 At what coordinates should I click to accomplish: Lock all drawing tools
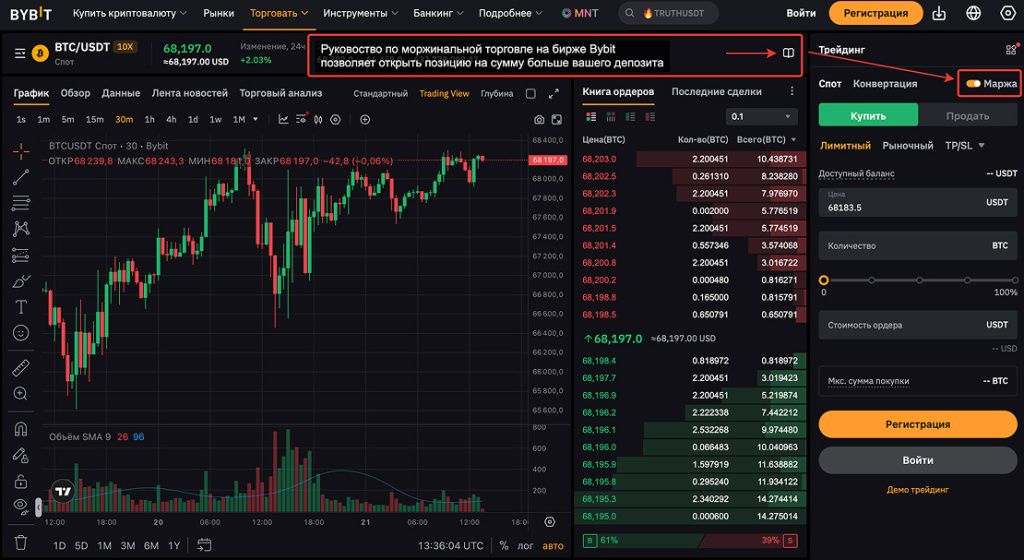[x=21, y=481]
